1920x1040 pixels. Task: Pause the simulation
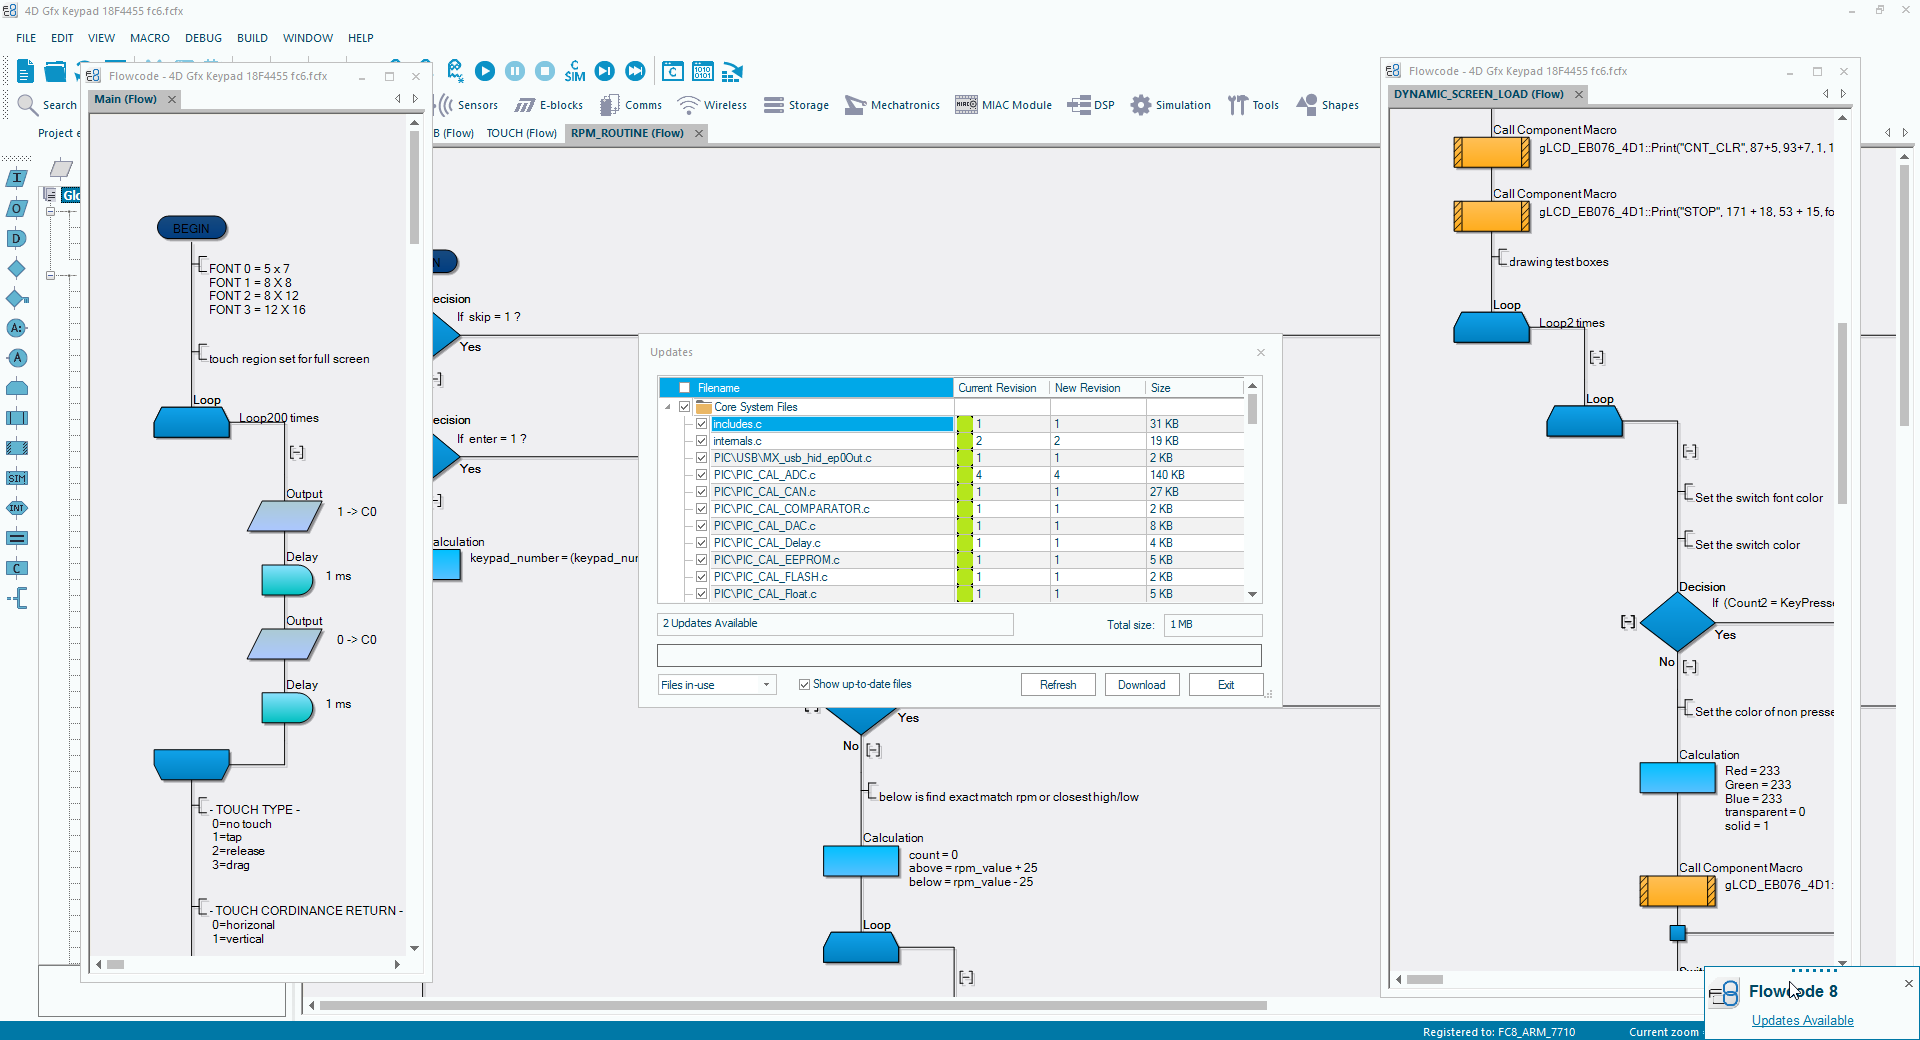pyautogui.click(x=515, y=71)
